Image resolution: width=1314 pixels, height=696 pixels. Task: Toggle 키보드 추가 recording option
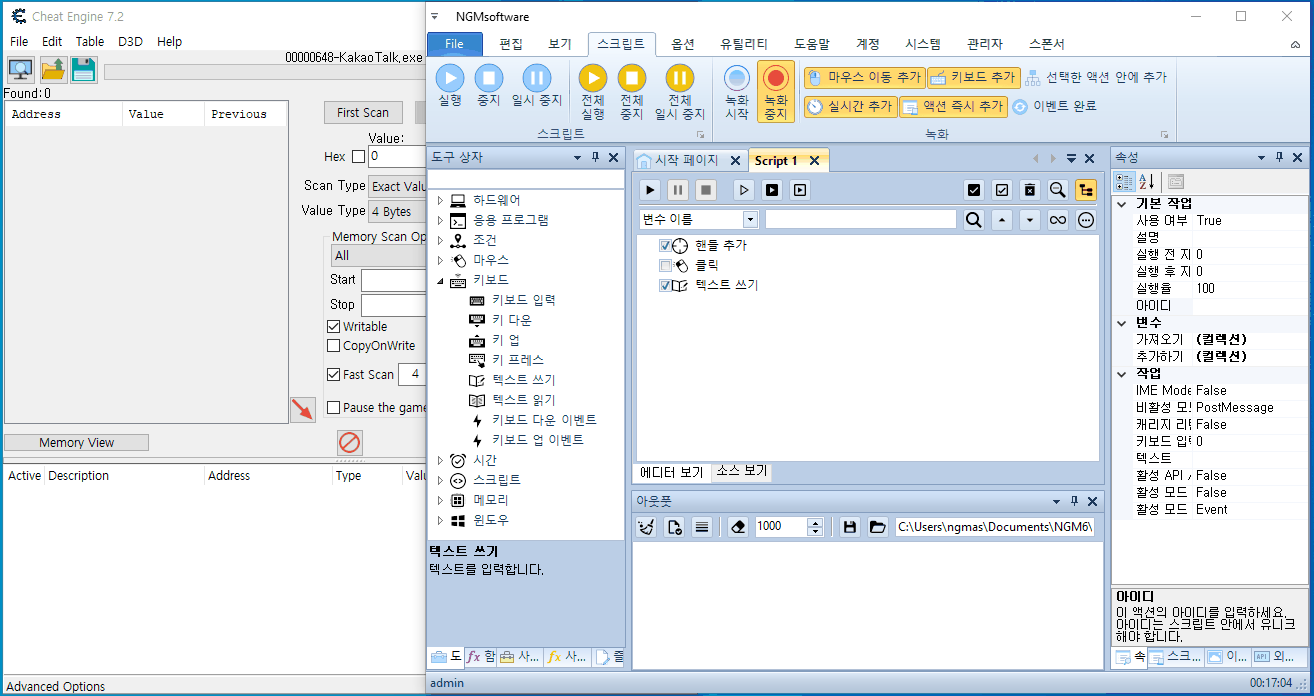[973, 77]
